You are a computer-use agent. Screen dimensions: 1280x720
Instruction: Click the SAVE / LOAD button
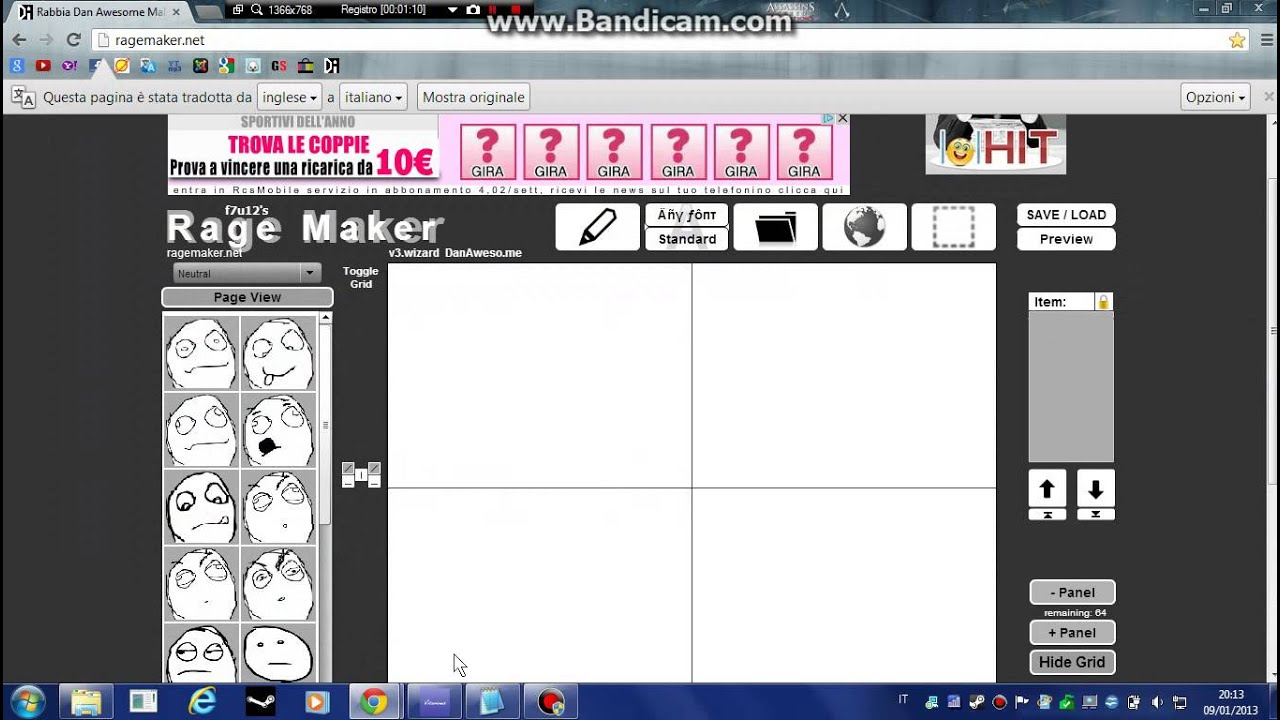click(1066, 215)
